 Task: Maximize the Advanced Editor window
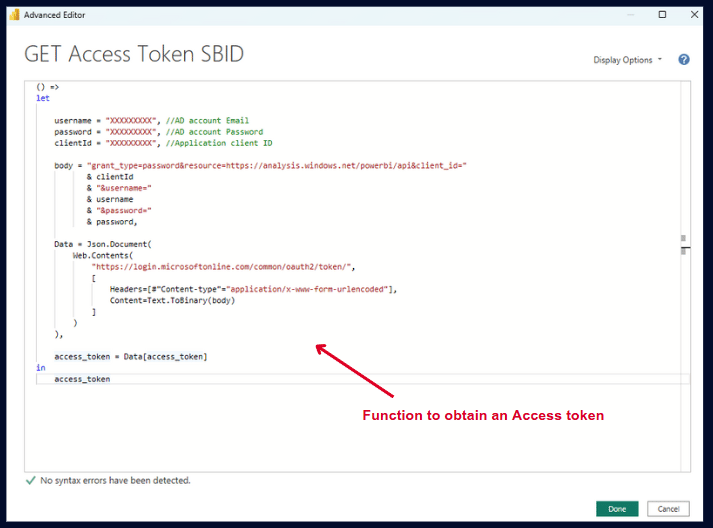pos(662,15)
